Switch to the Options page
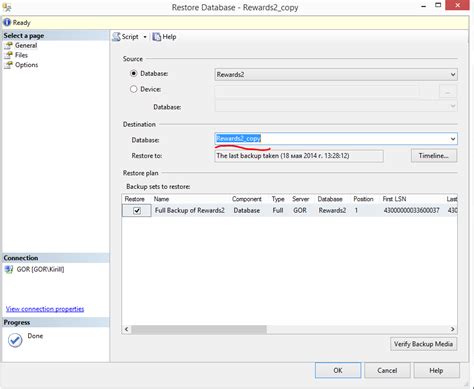 pyautogui.click(x=26, y=65)
